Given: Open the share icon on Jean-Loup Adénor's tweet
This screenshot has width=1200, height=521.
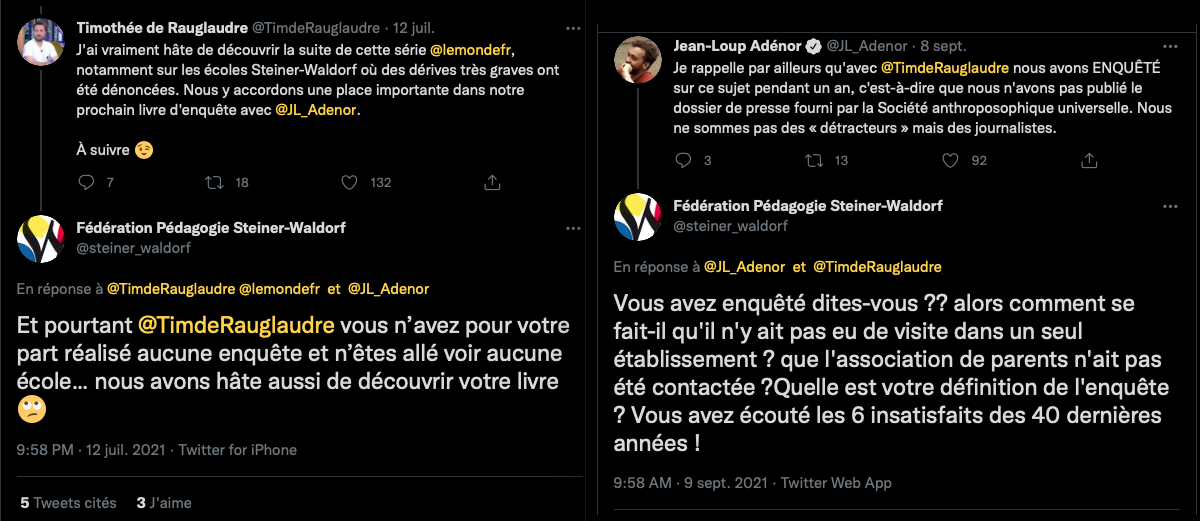Looking at the screenshot, I should click(1091, 161).
